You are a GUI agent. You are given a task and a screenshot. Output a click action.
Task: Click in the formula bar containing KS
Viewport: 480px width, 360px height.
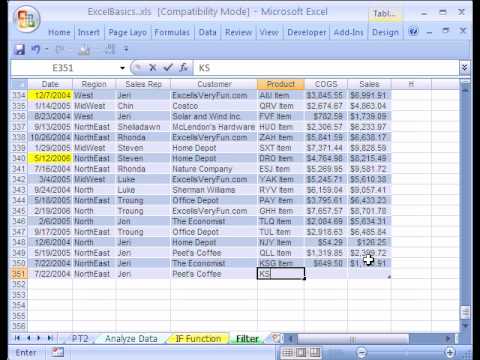pos(327,68)
